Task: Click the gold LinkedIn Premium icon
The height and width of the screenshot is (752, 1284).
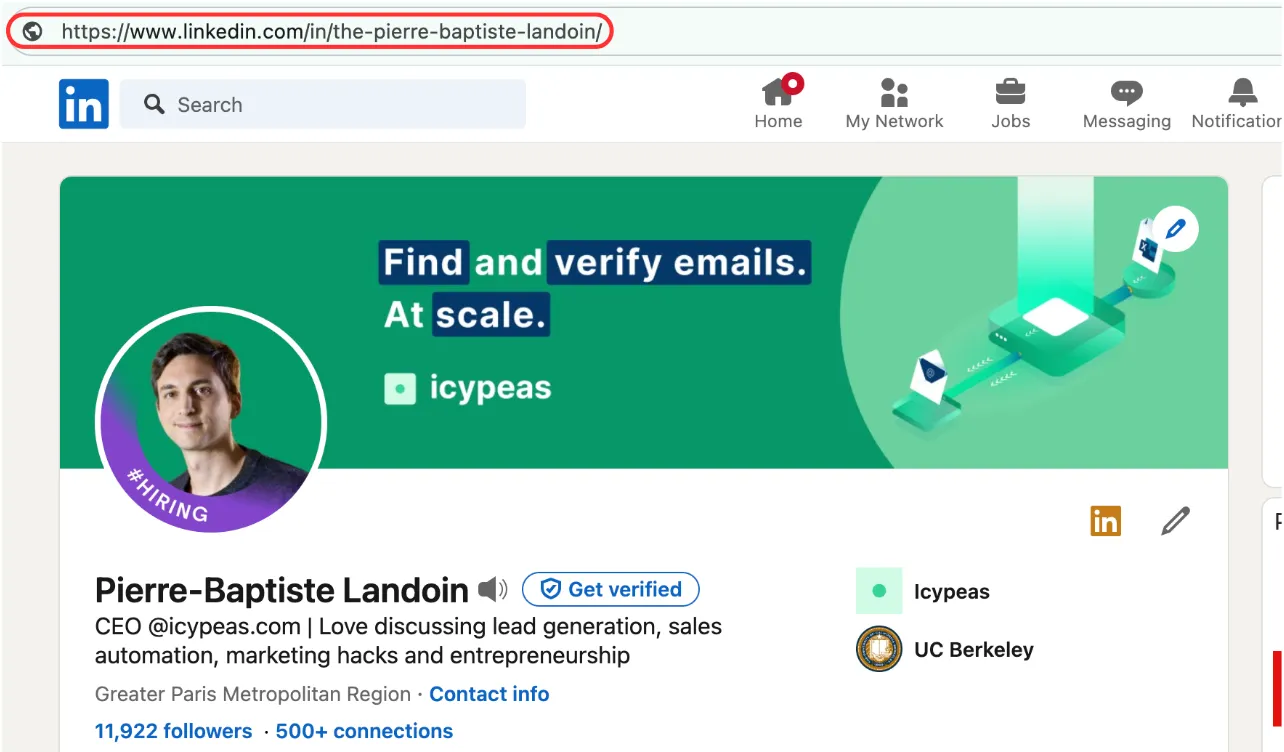Action: pyautogui.click(x=1105, y=521)
